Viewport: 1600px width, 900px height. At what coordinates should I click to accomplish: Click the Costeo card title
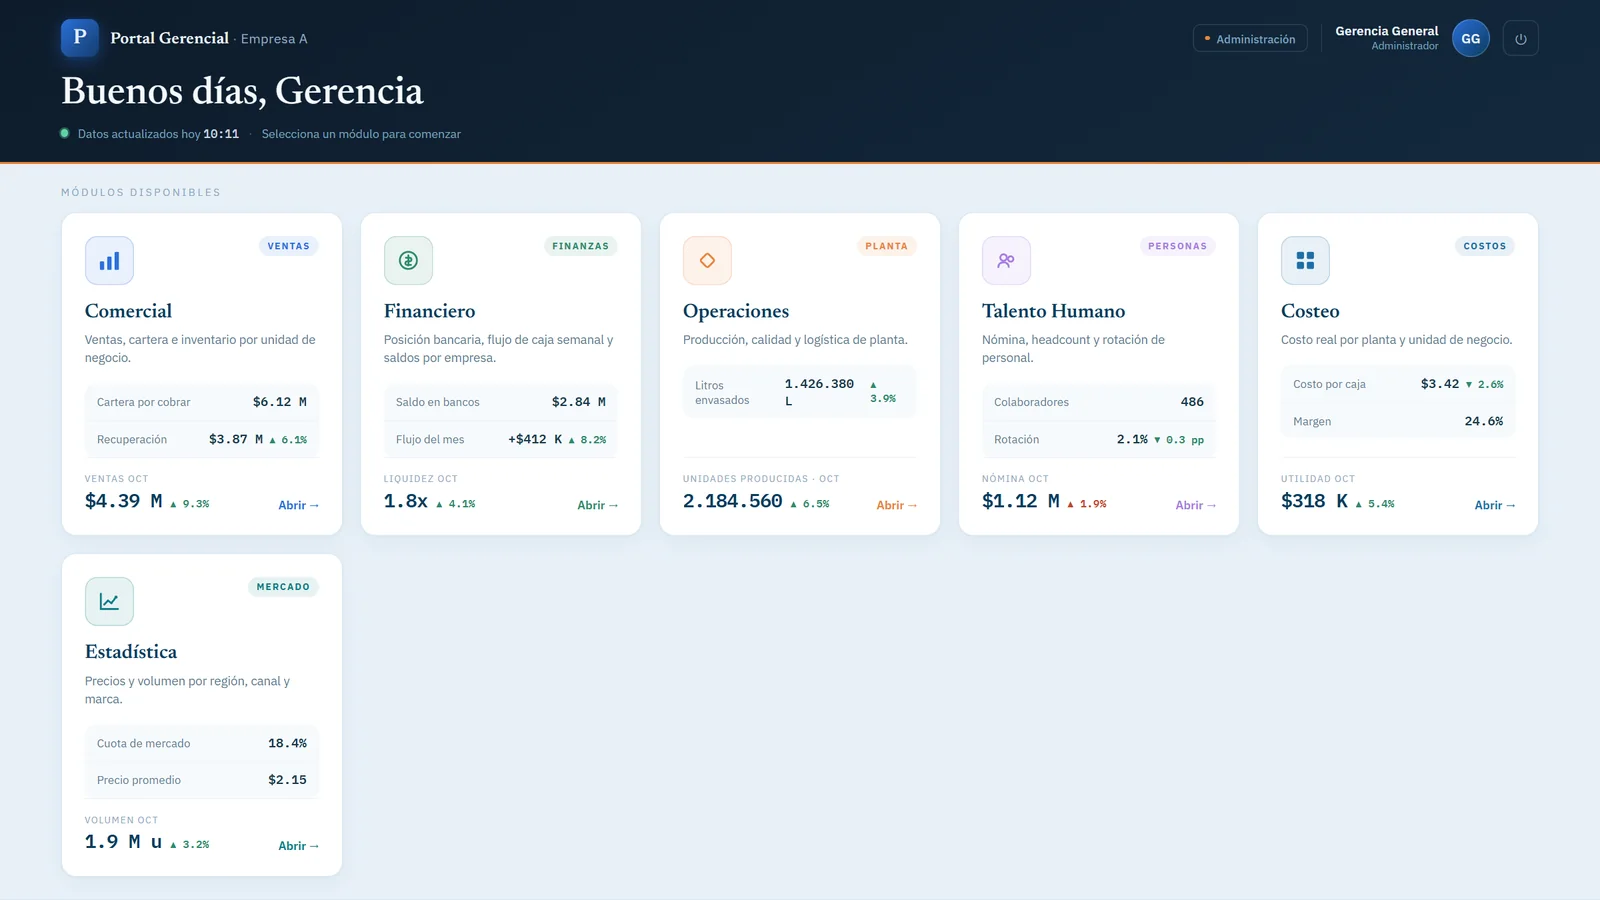(1310, 311)
